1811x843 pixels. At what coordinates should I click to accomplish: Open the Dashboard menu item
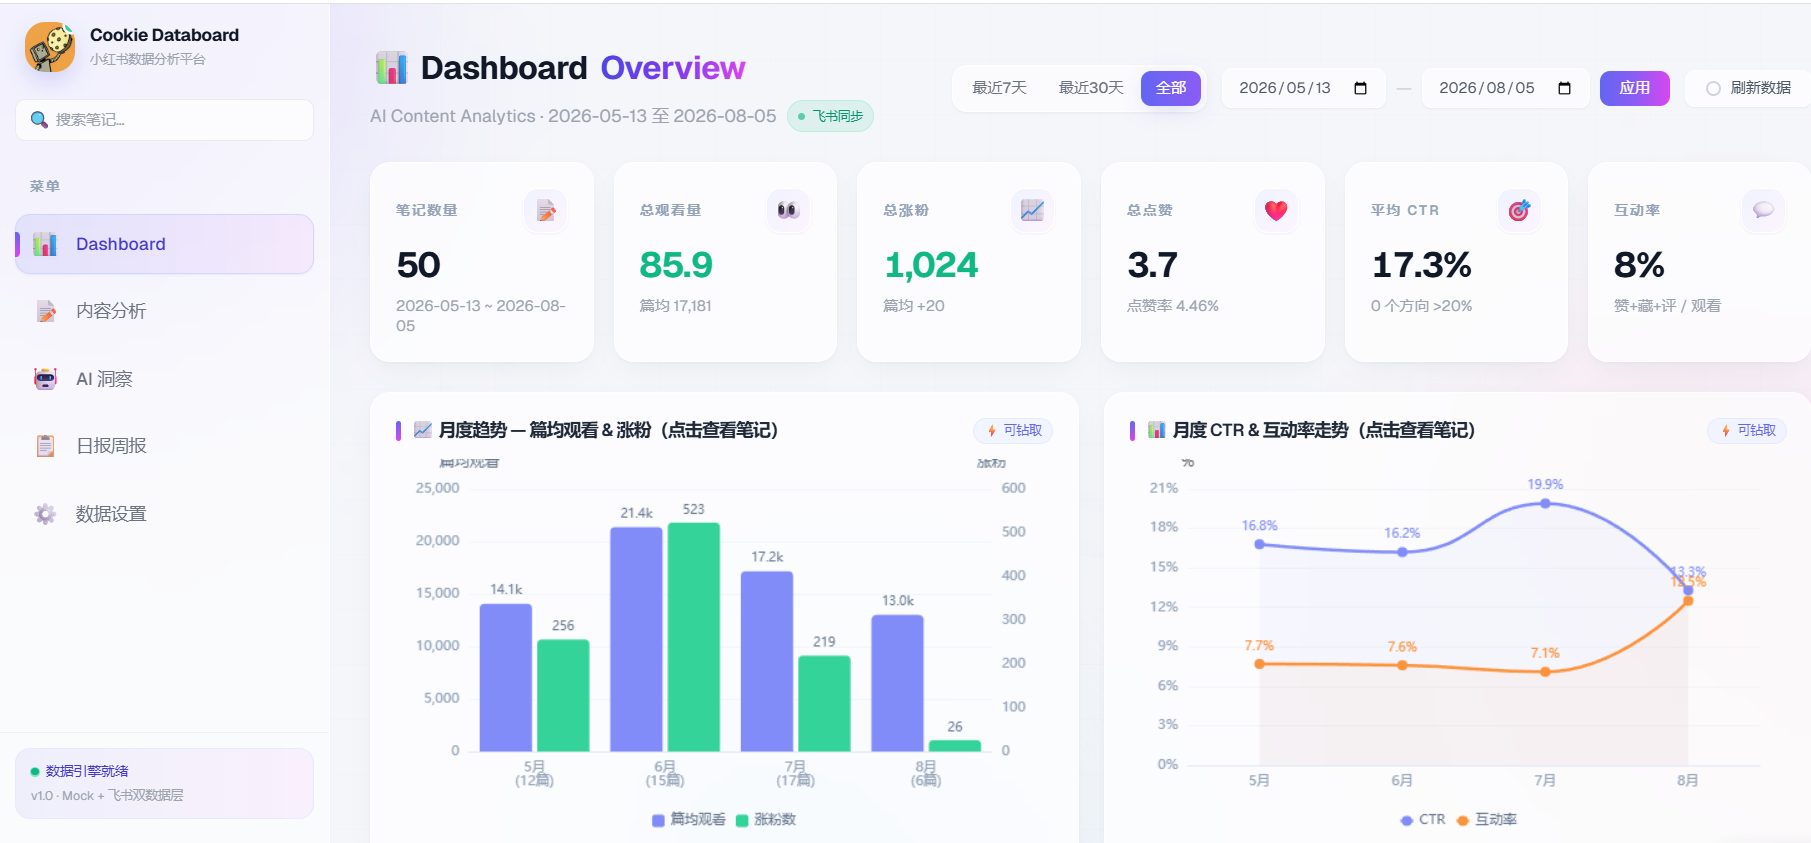coord(165,244)
